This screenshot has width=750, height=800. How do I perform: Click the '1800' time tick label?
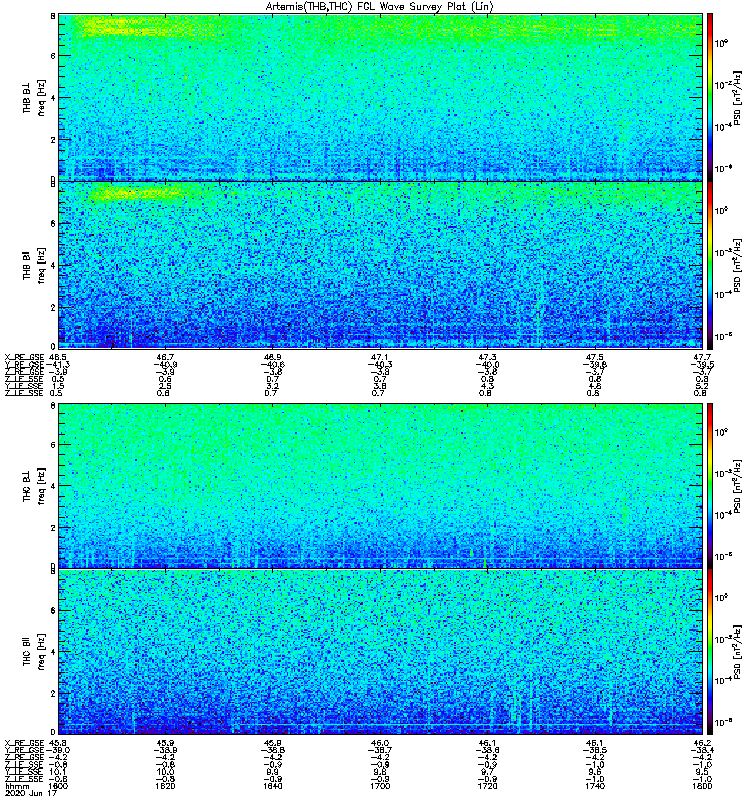pos(702,786)
